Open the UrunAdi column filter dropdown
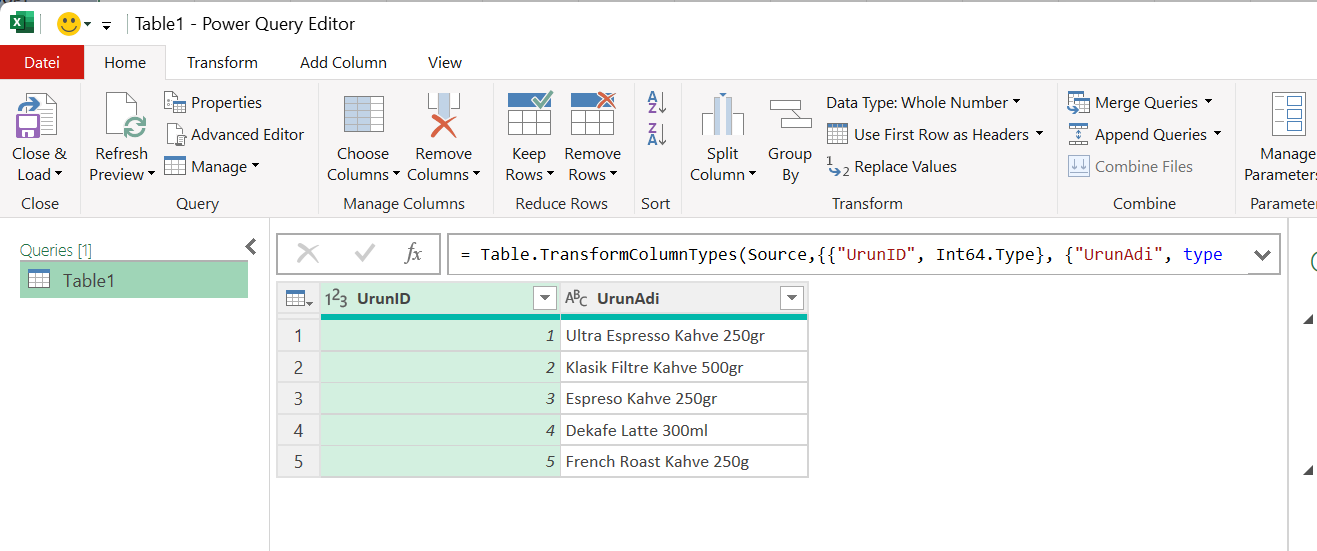The height and width of the screenshot is (551, 1317). click(x=792, y=298)
